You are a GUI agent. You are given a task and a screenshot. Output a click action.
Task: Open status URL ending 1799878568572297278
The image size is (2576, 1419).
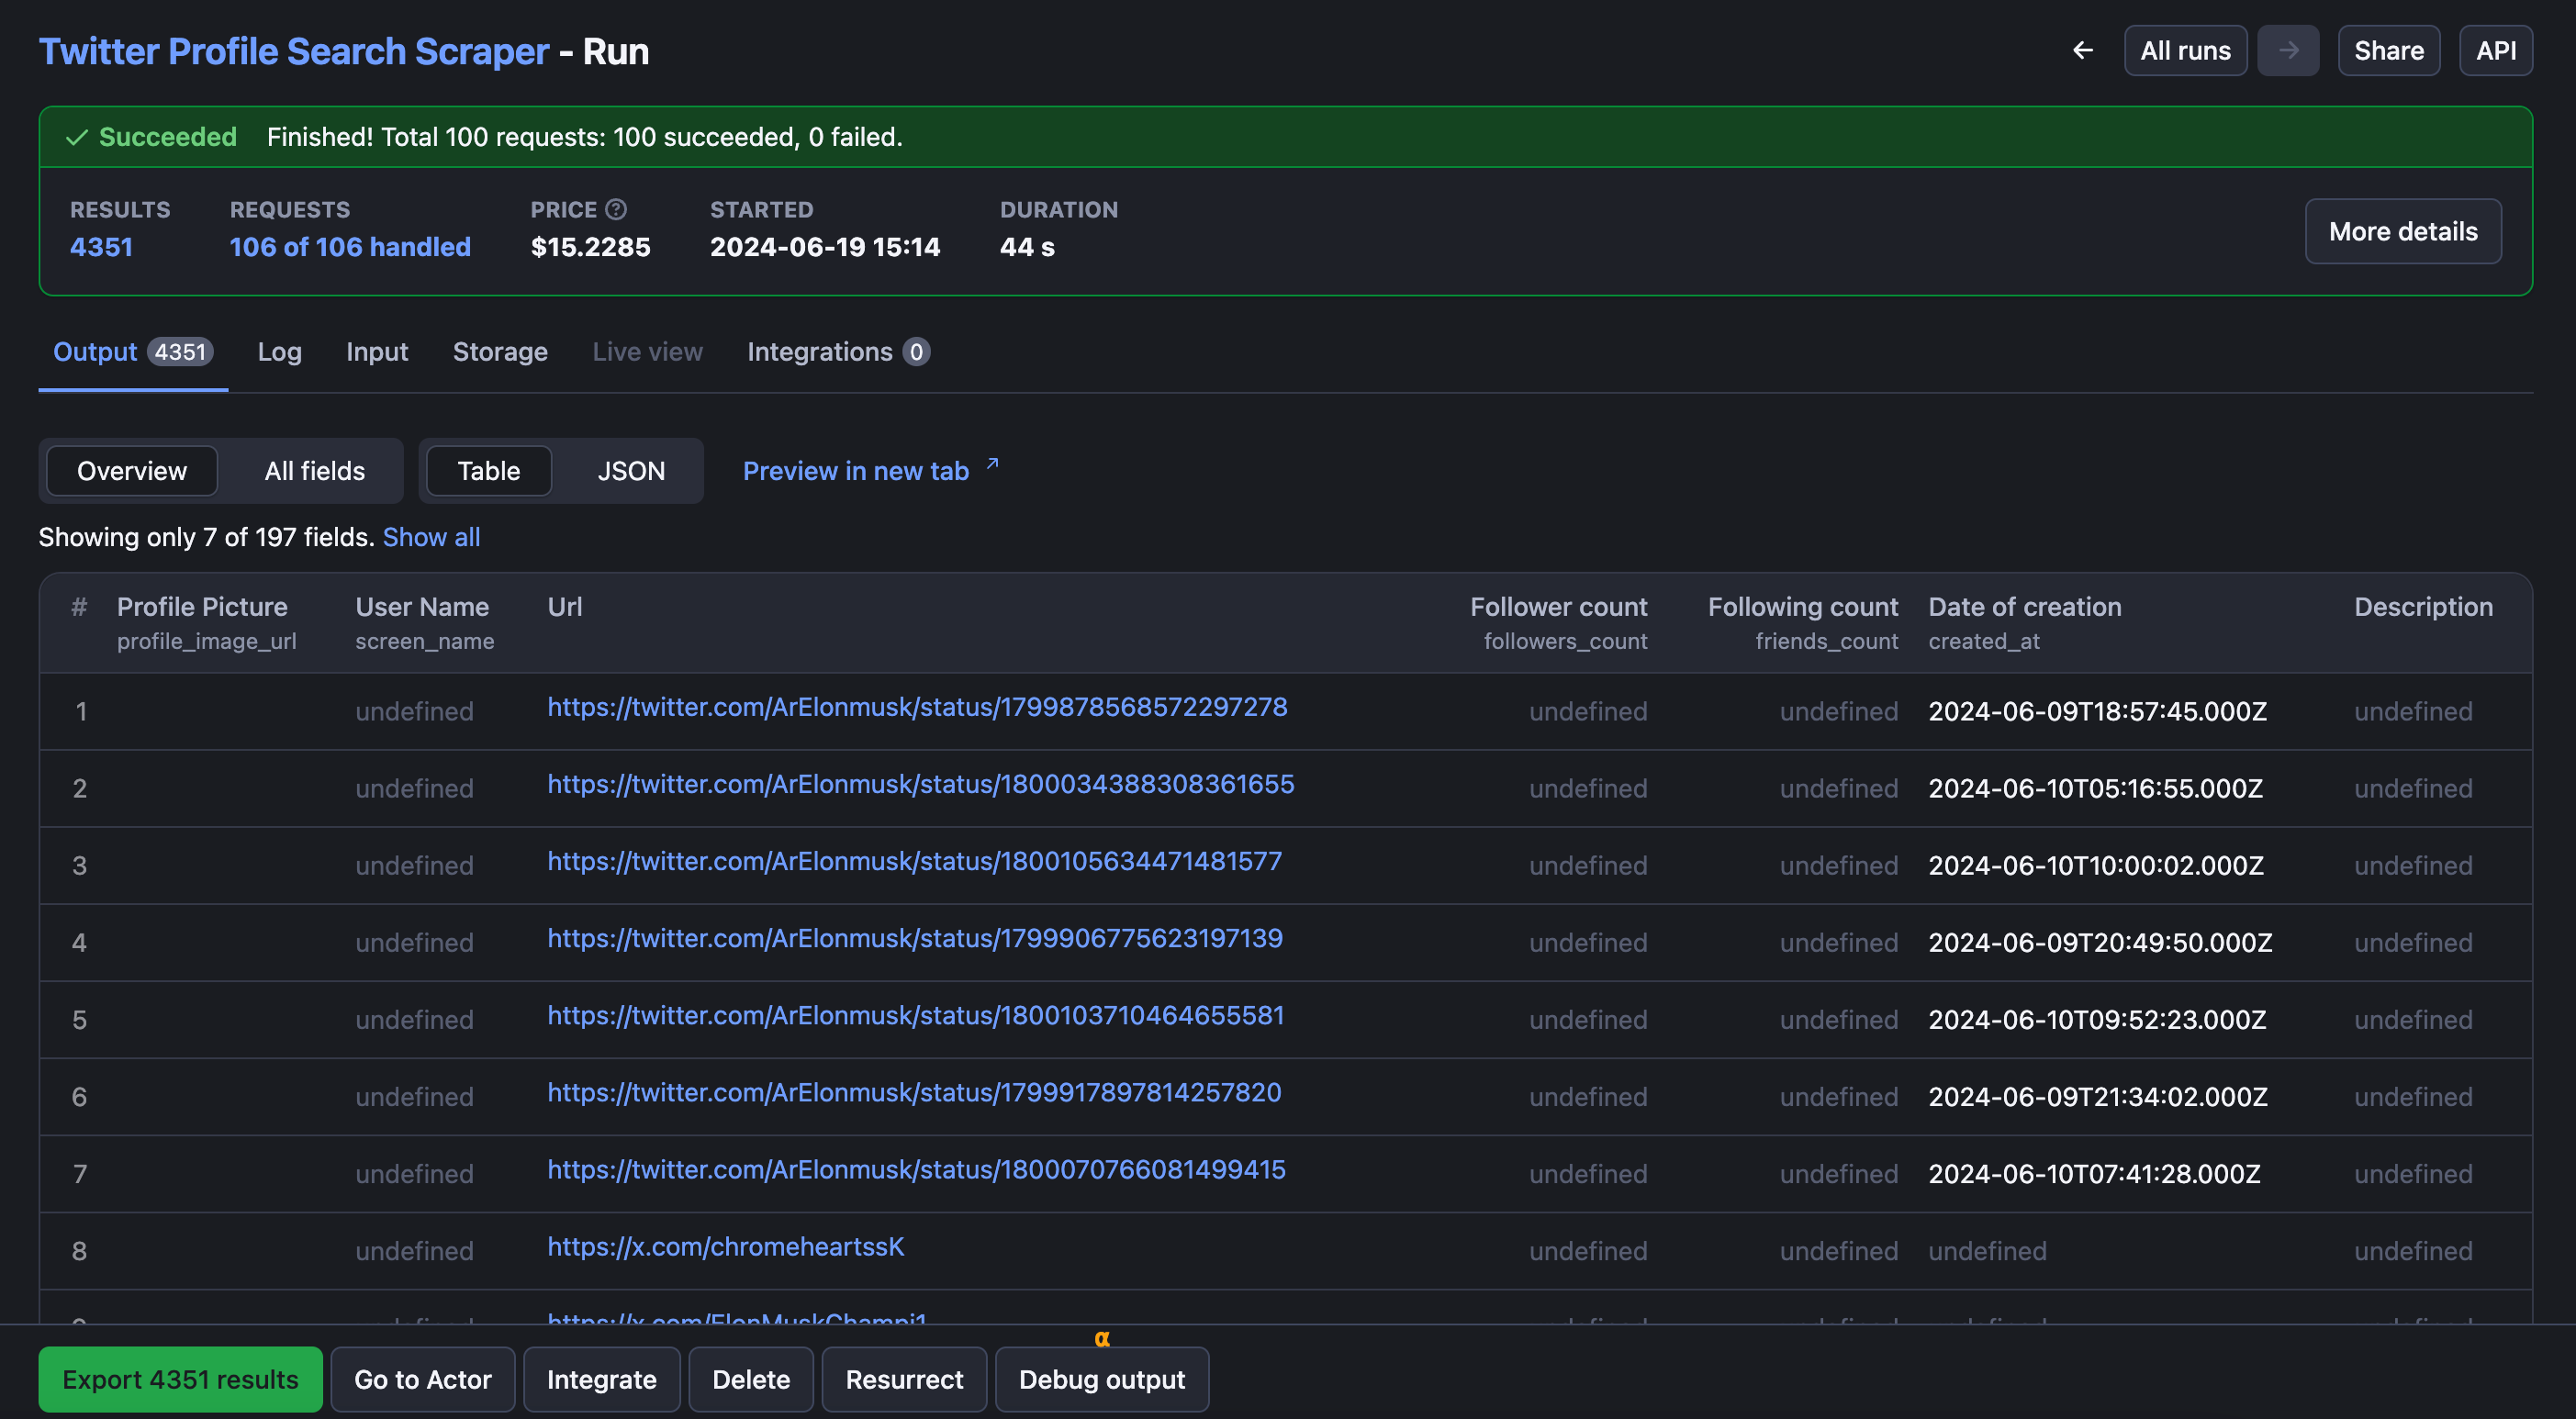click(917, 707)
